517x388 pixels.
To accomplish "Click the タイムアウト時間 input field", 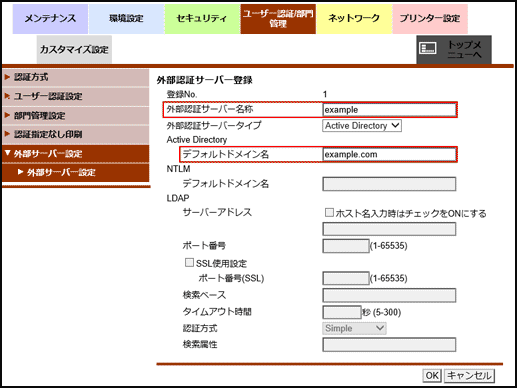I will [x=342, y=312].
